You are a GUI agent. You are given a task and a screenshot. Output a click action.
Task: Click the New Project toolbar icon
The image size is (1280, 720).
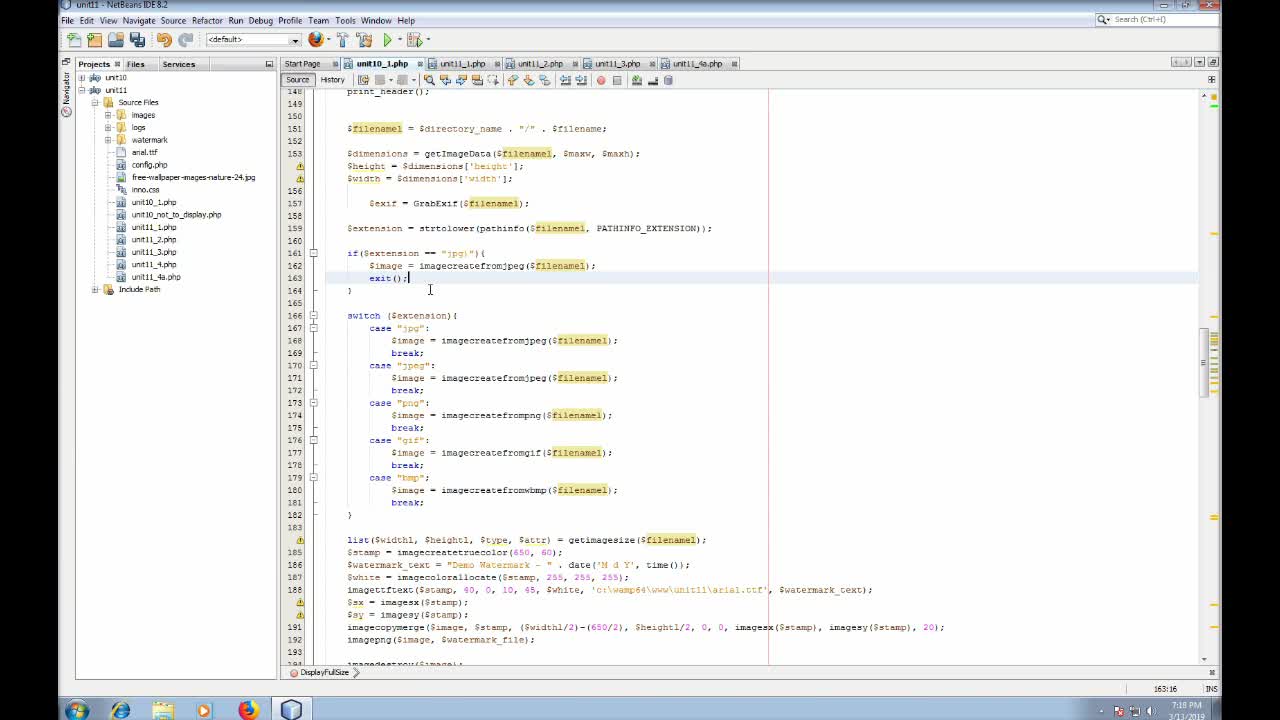(x=94, y=40)
